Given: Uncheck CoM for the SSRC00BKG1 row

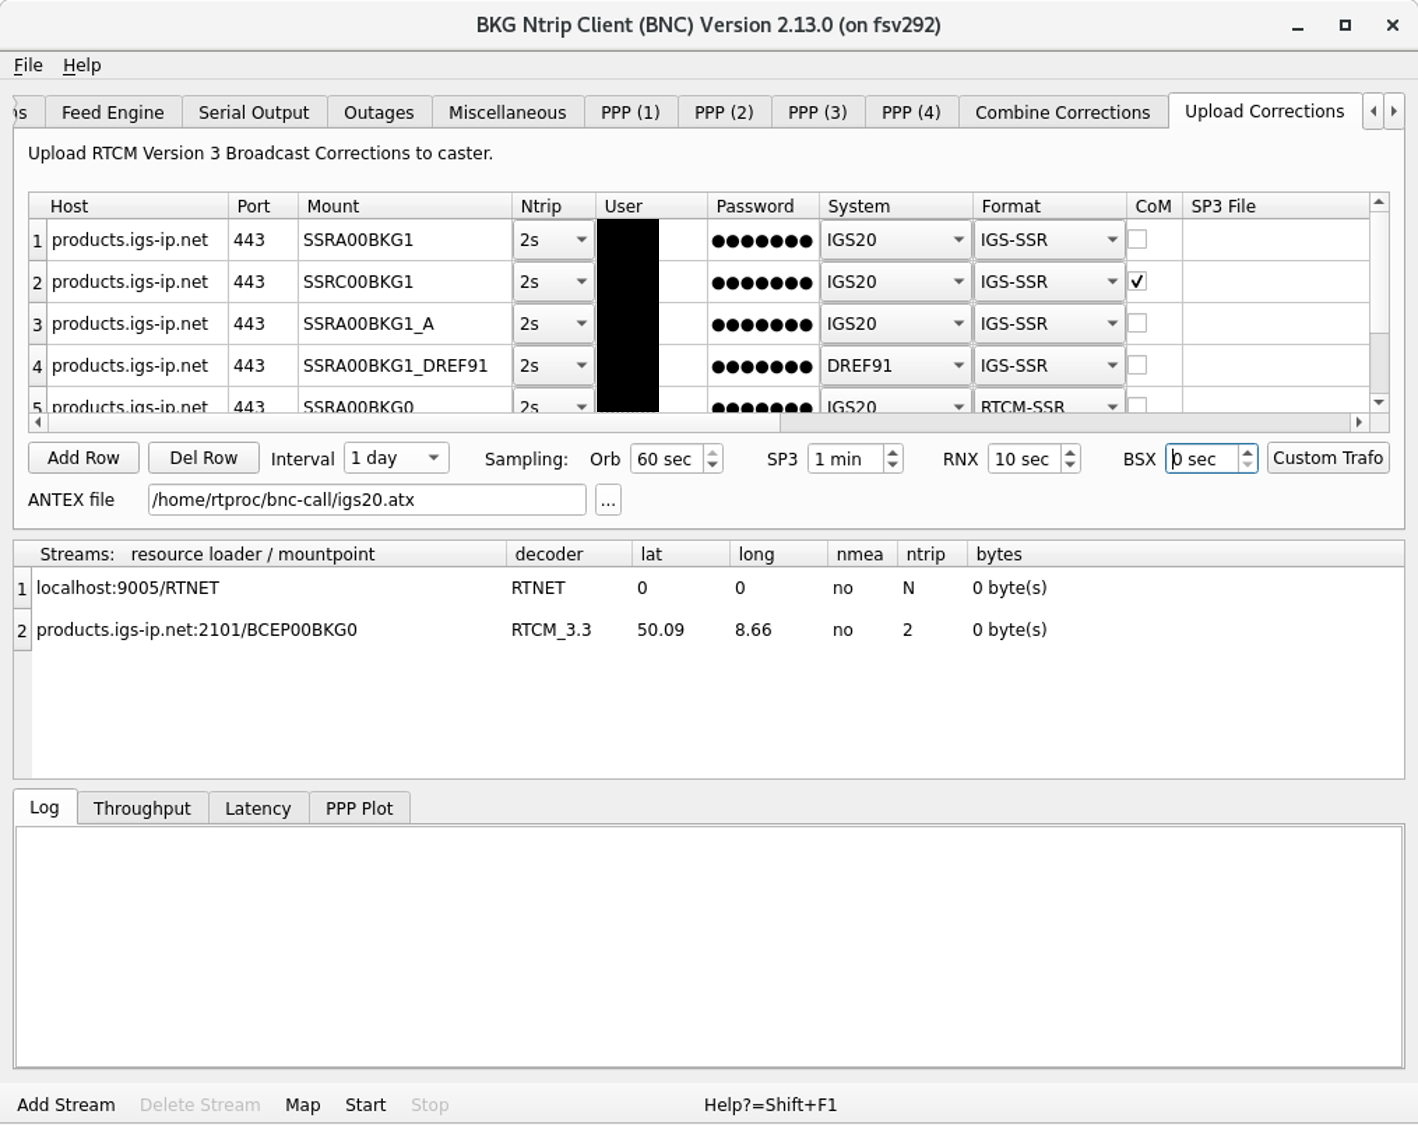Looking at the screenshot, I should click(1137, 282).
